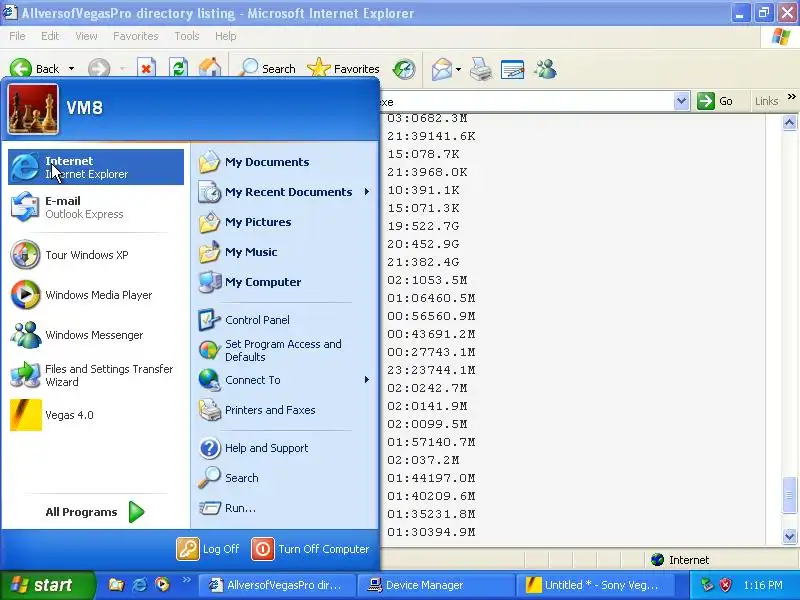Open the File menu

[x=17, y=36]
